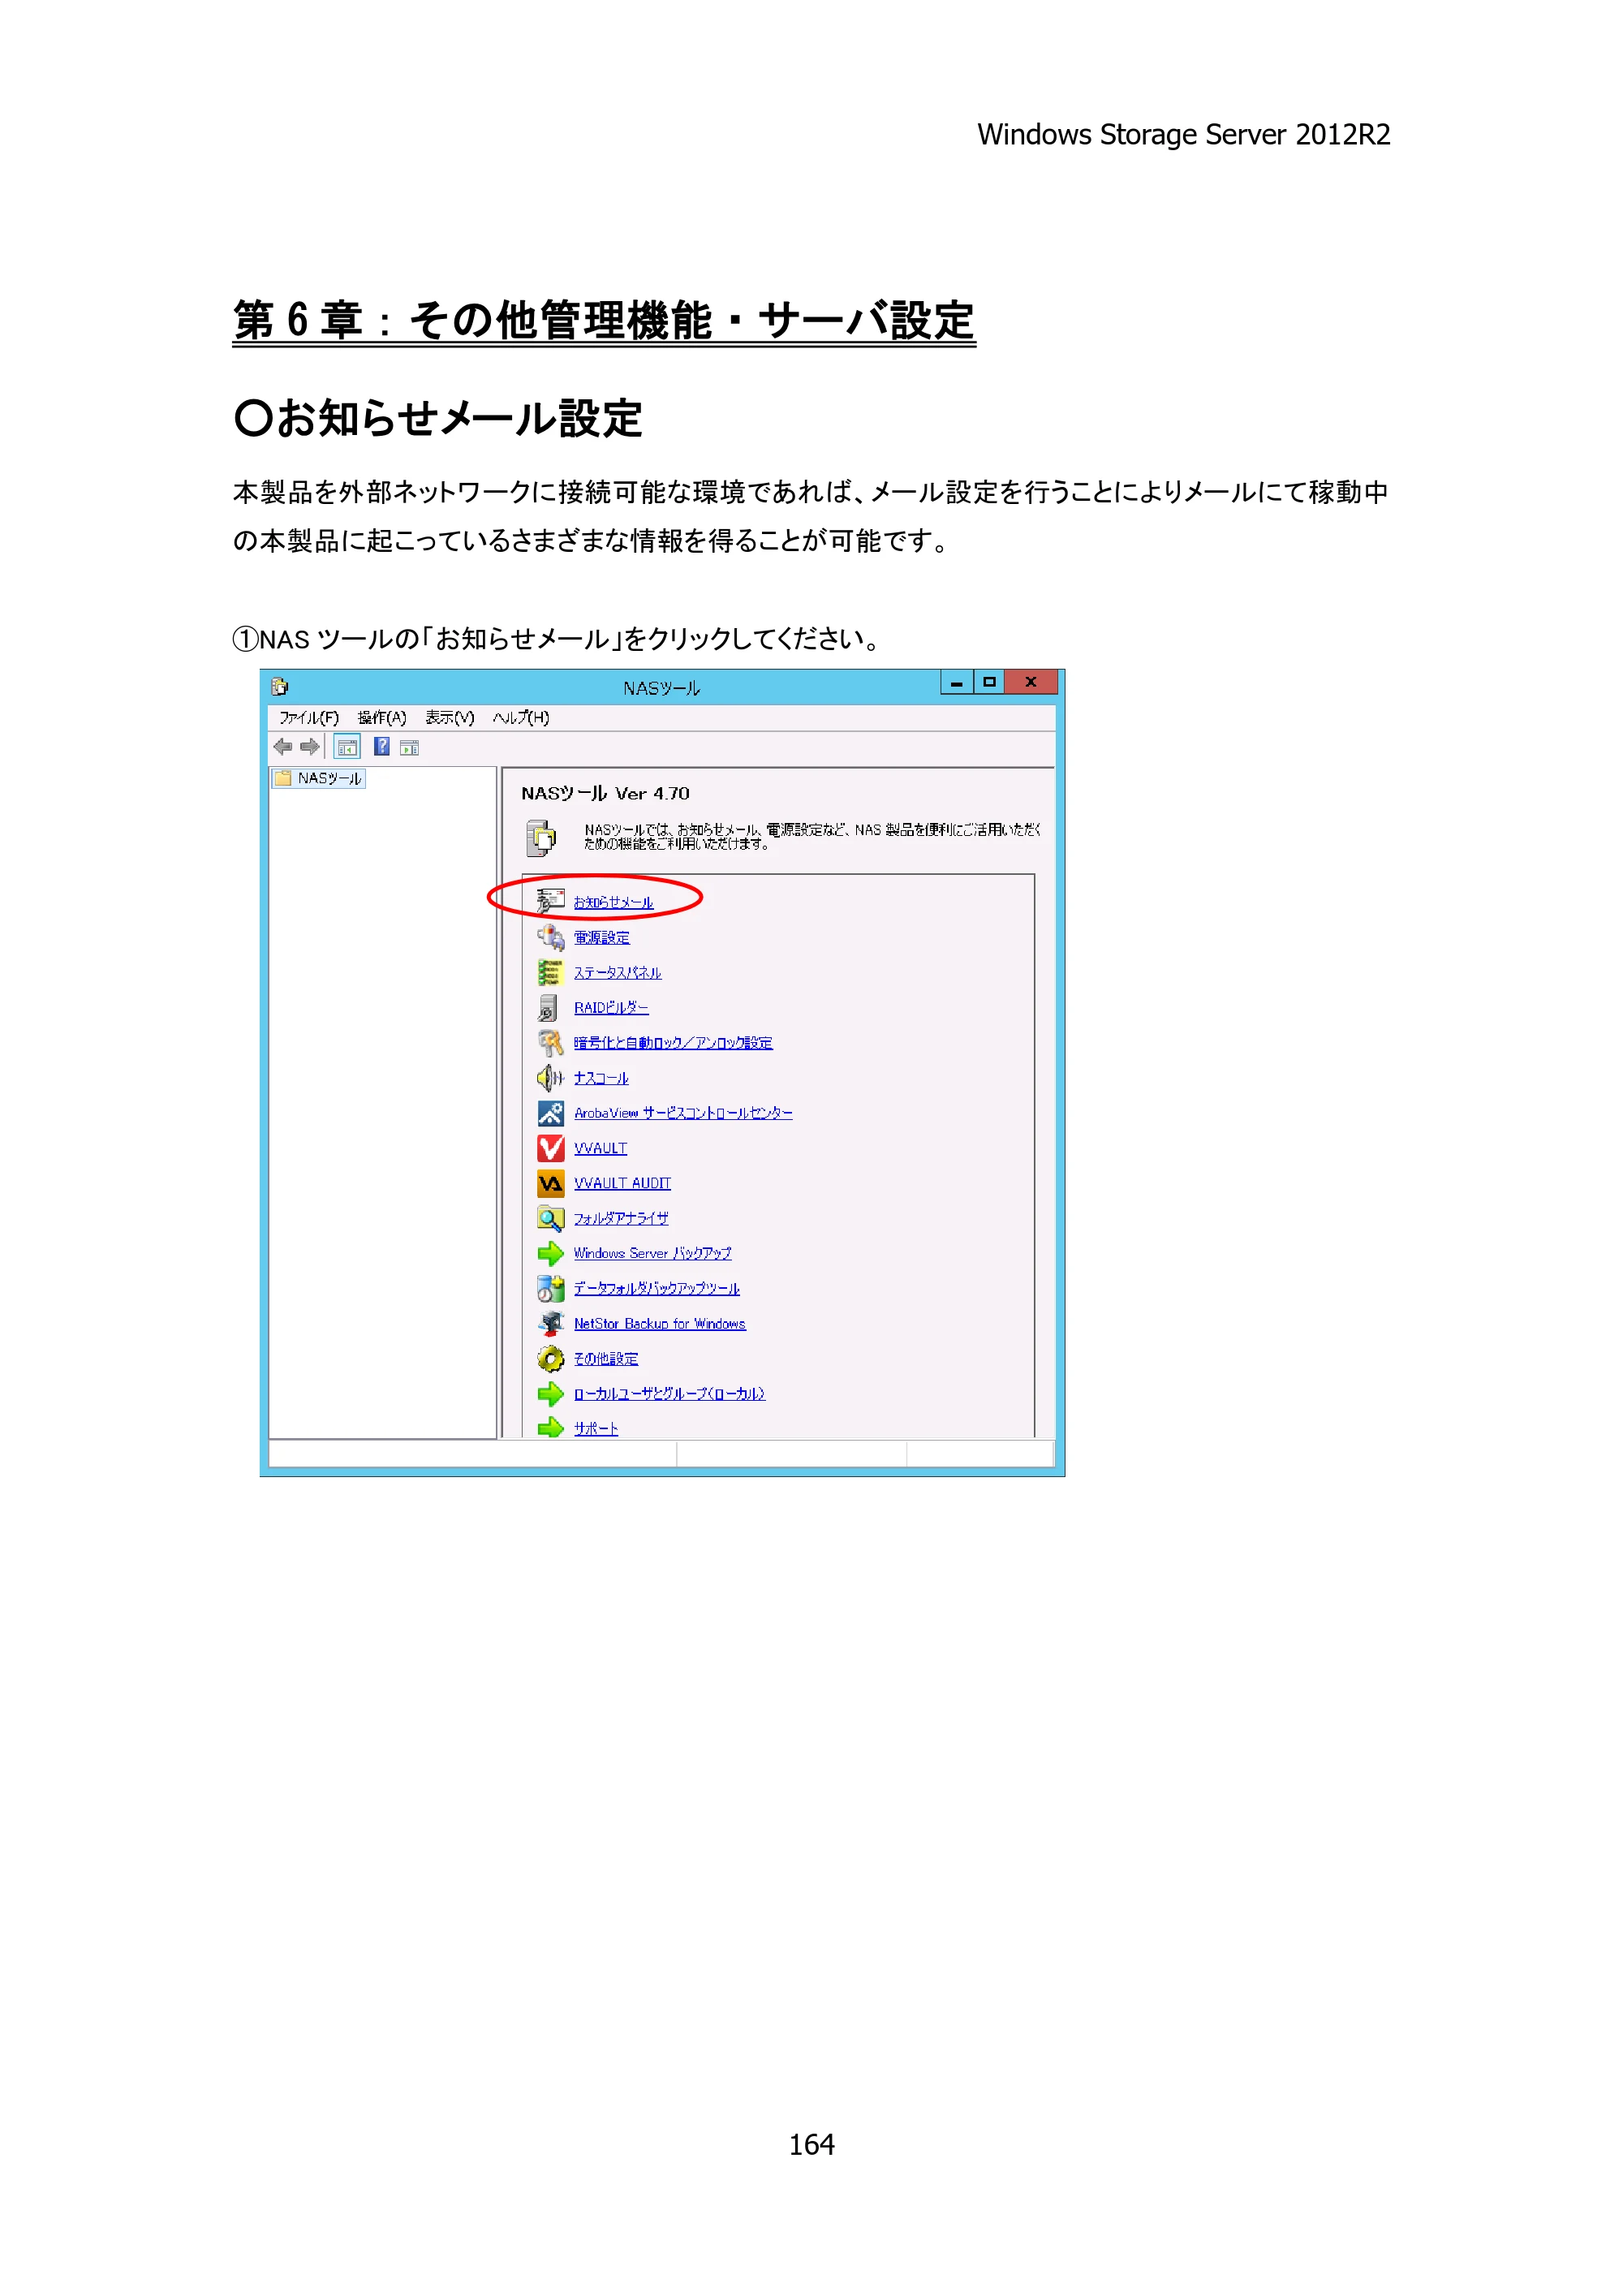Open the Windows Server バックアップ link
1623x2296 pixels.
pyautogui.click(x=652, y=1253)
